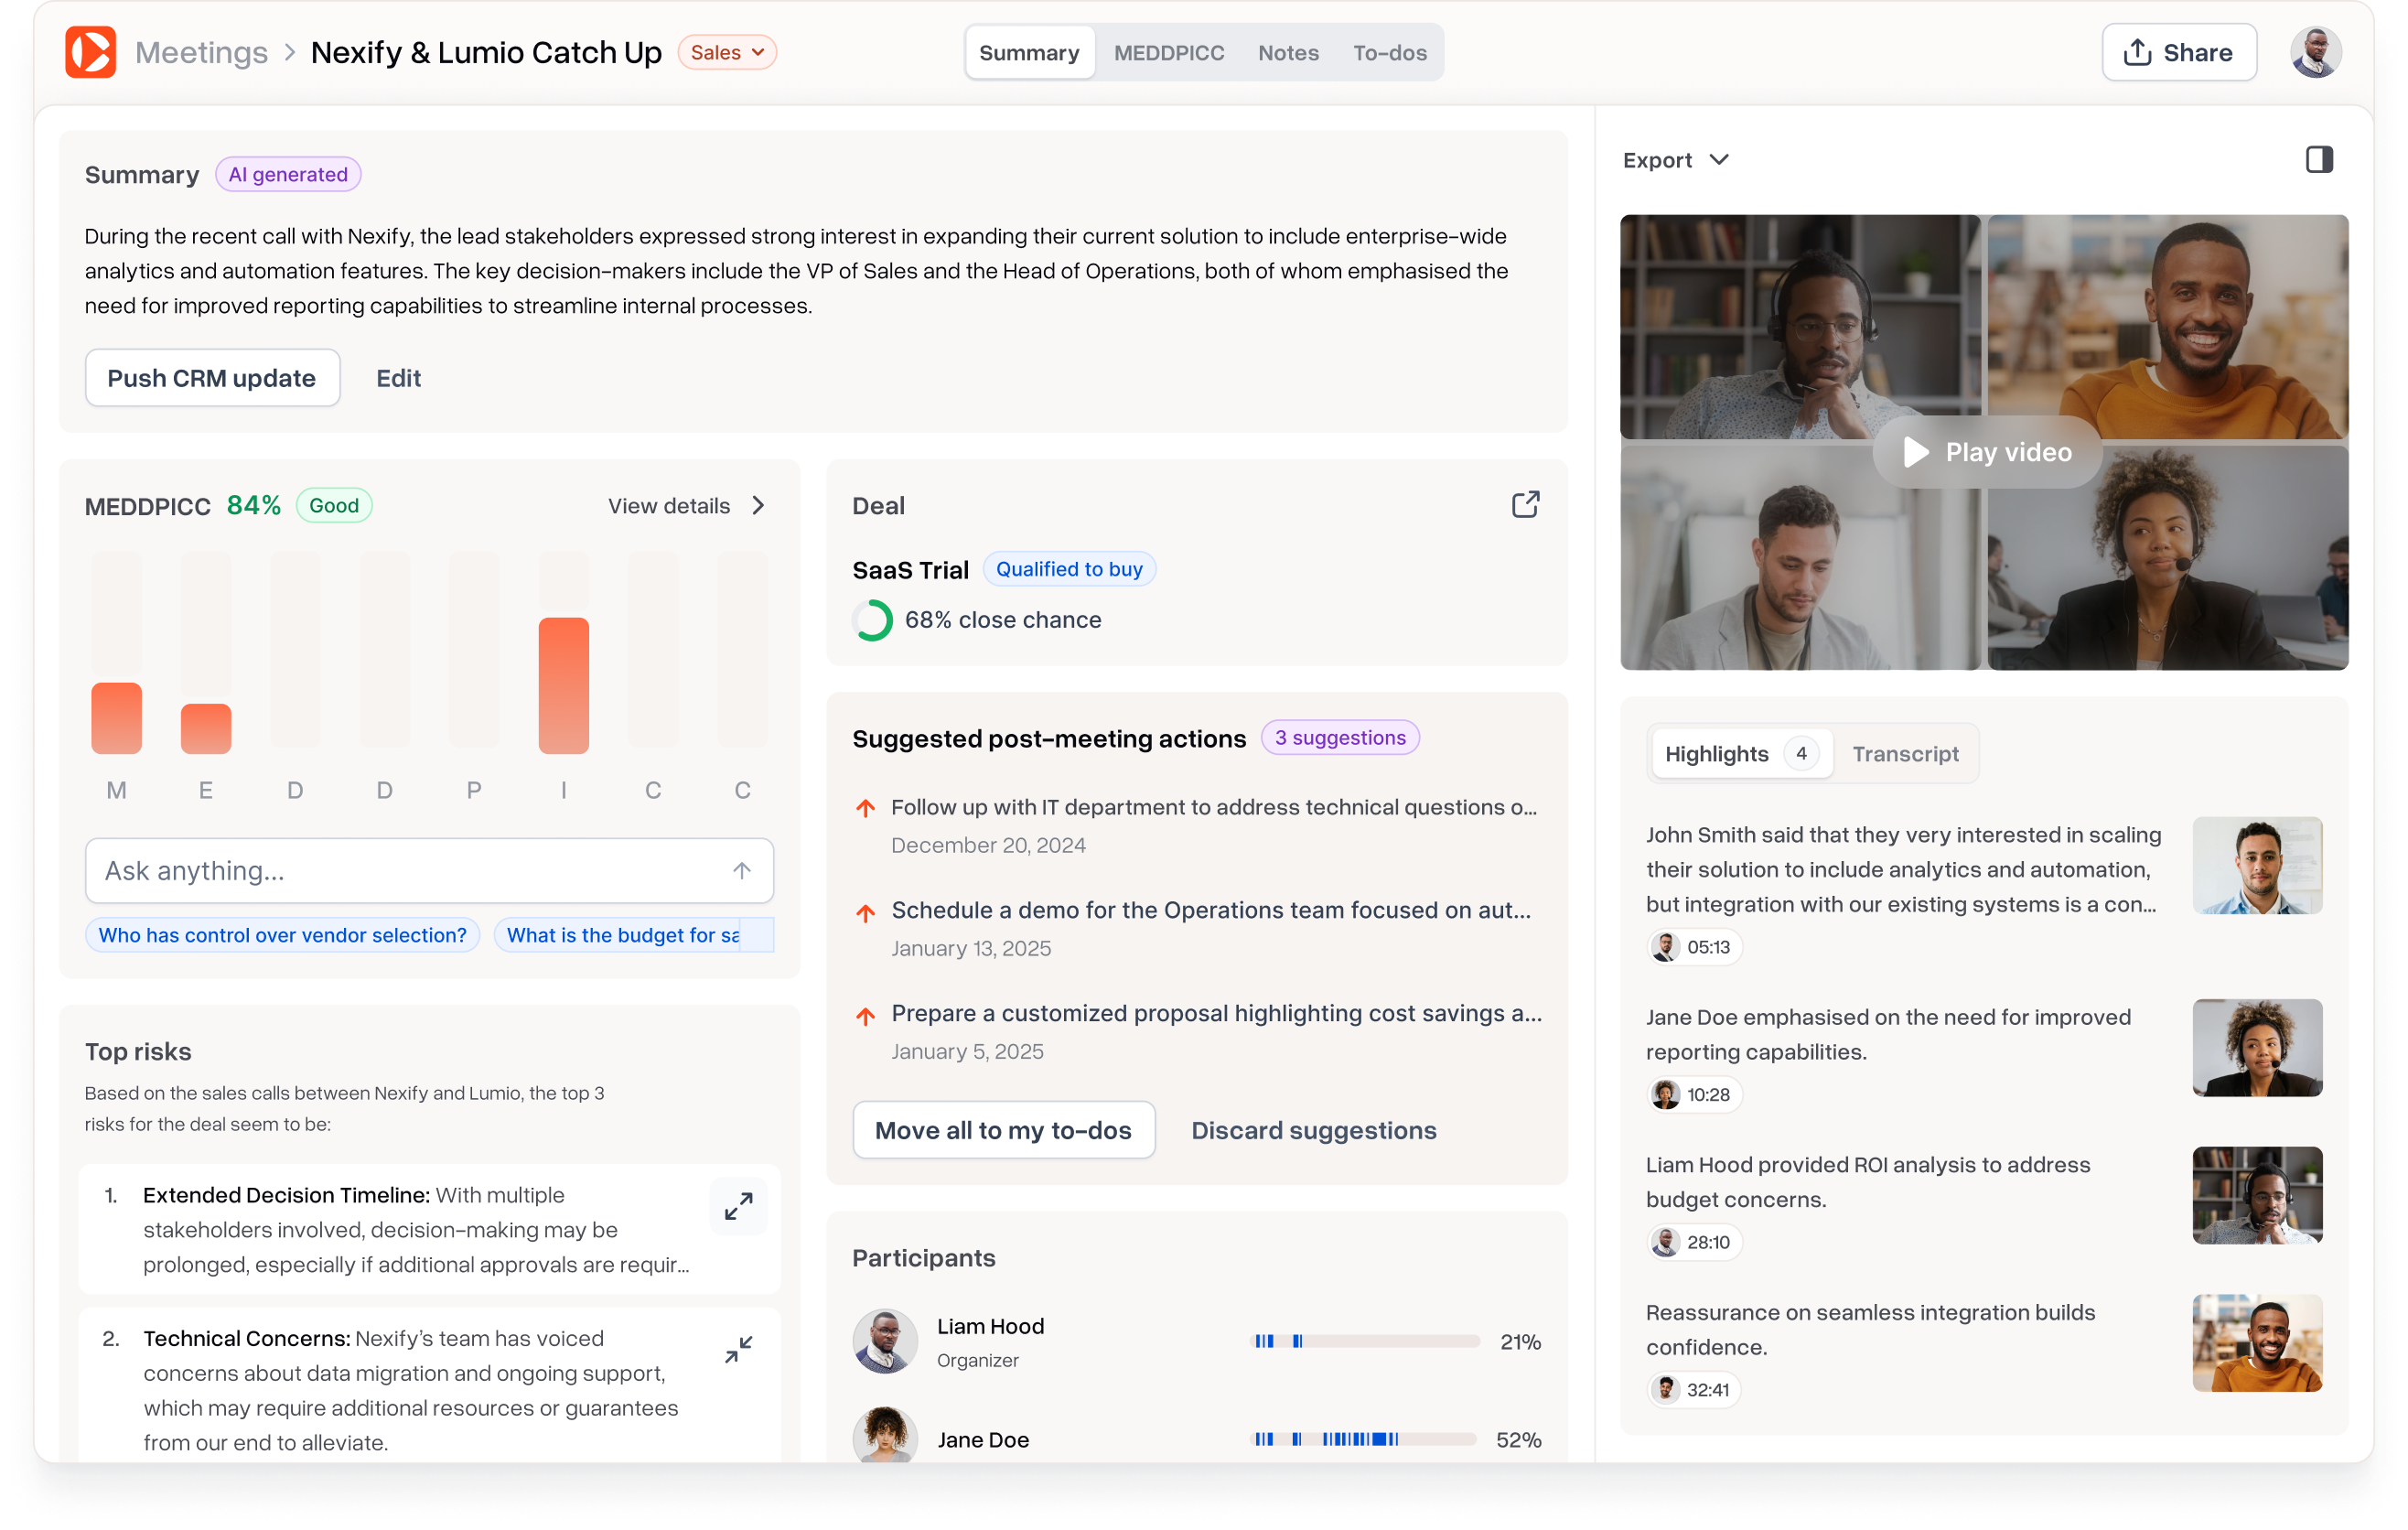
Task: Open the deal in external link icon
Action: [x=1525, y=505]
